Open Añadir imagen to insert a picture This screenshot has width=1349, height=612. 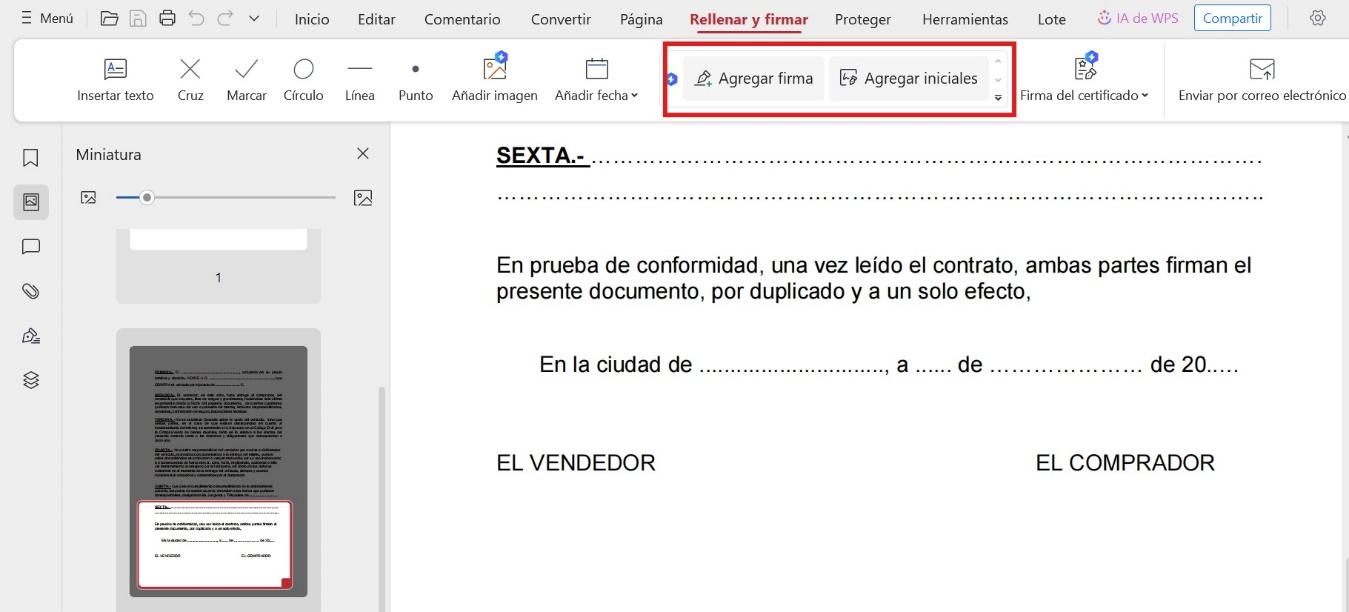[x=494, y=79]
